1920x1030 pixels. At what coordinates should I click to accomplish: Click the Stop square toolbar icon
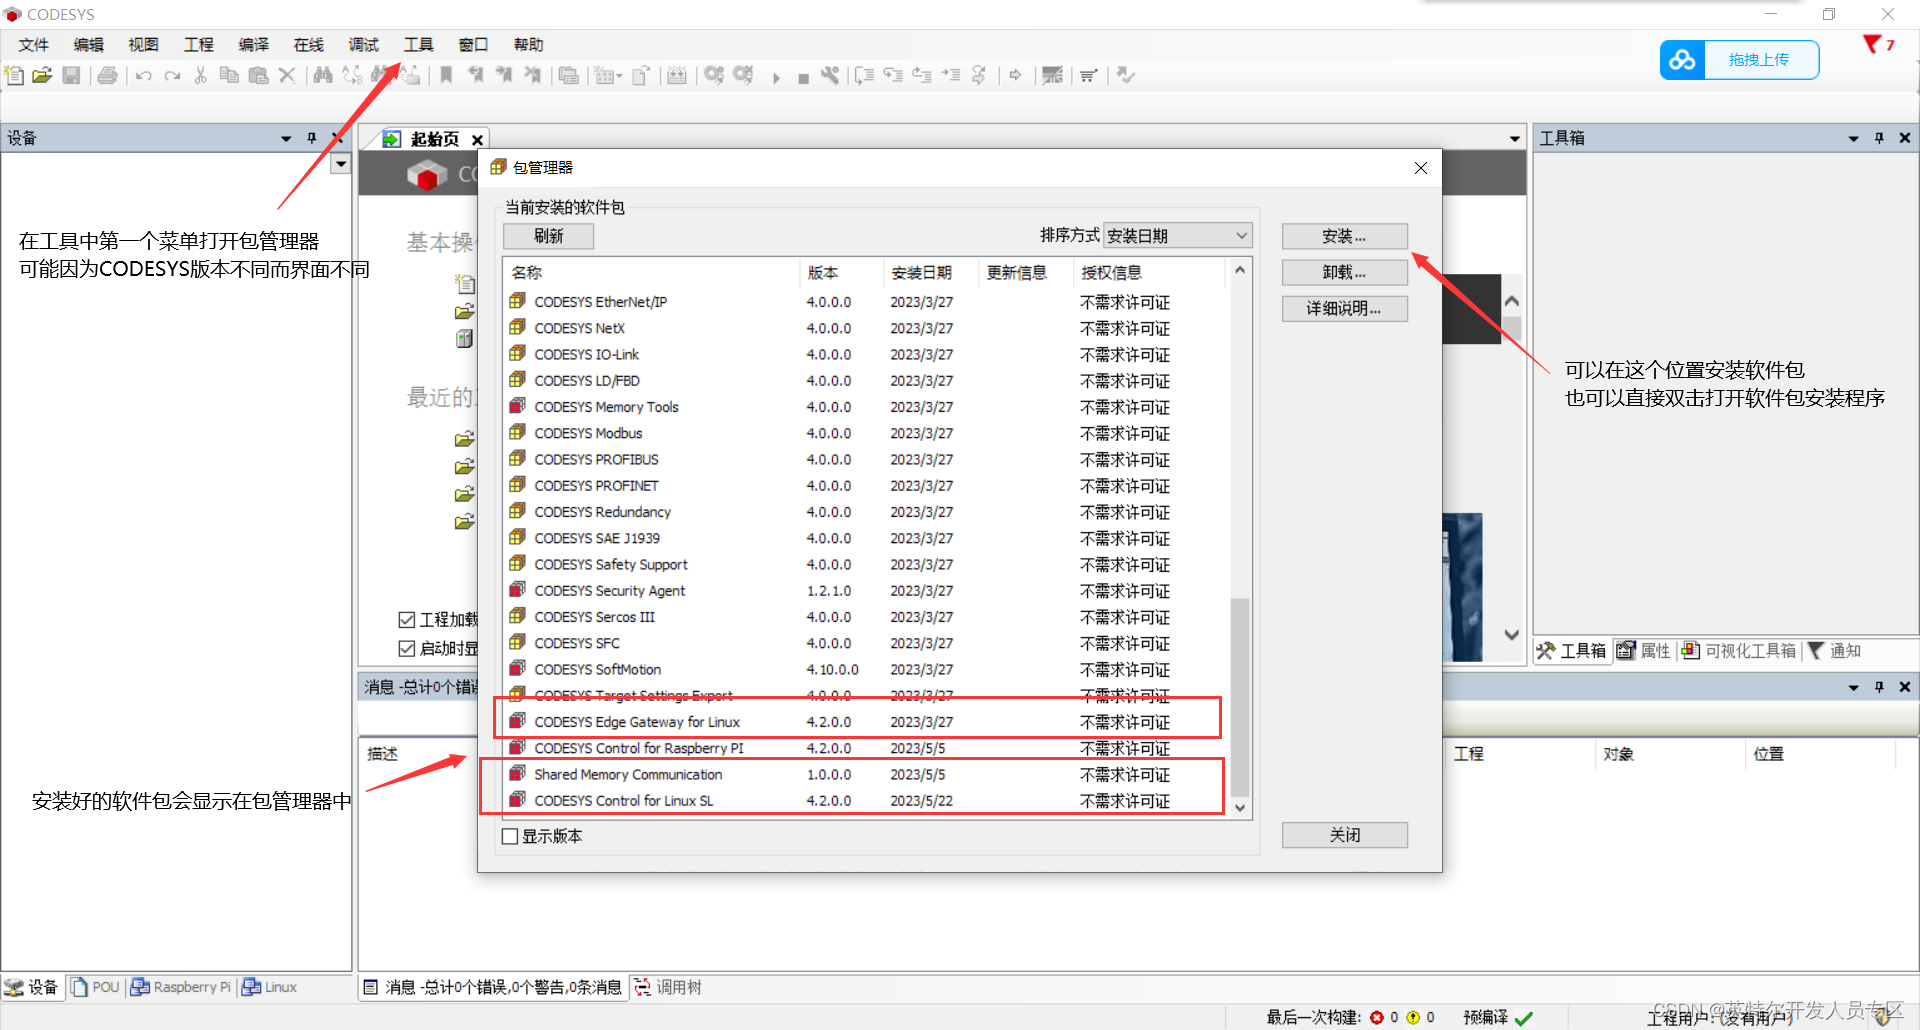coord(803,78)
